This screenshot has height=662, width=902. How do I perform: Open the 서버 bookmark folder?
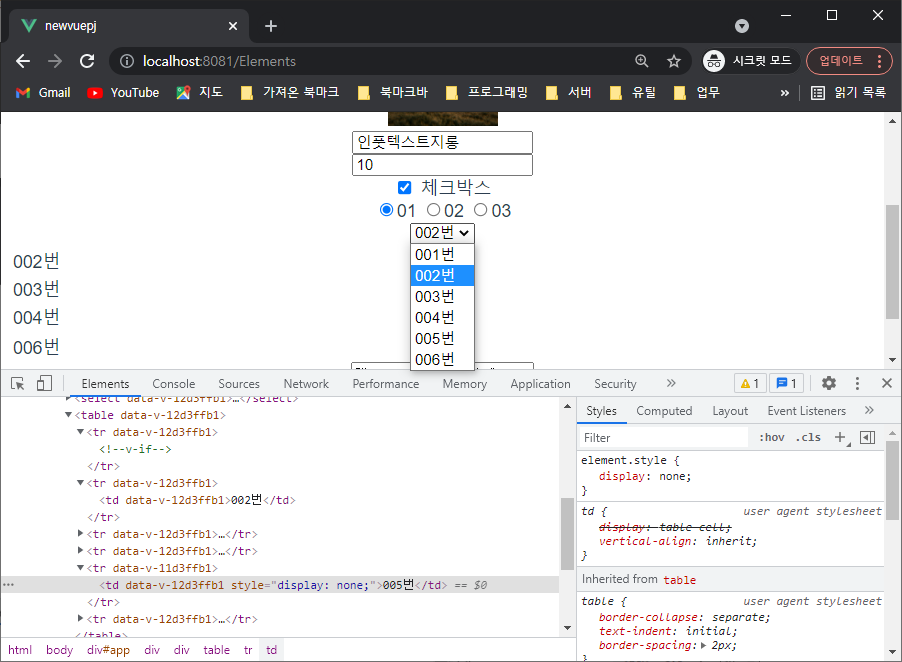(568, 93)
